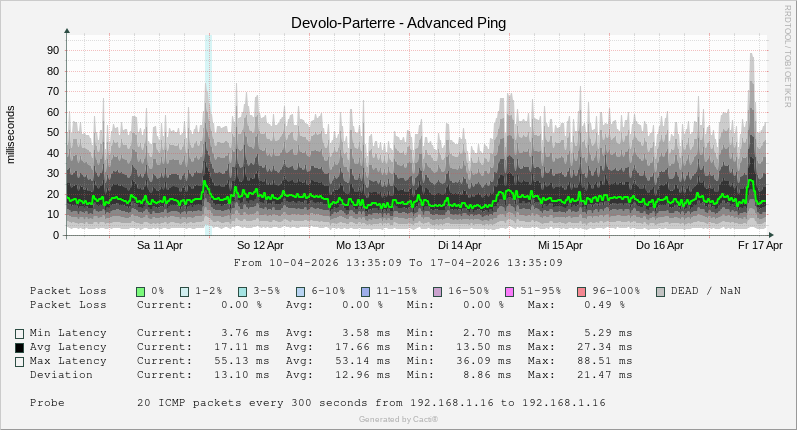Click the green 0% packet loss swatch

pos(141,291)
